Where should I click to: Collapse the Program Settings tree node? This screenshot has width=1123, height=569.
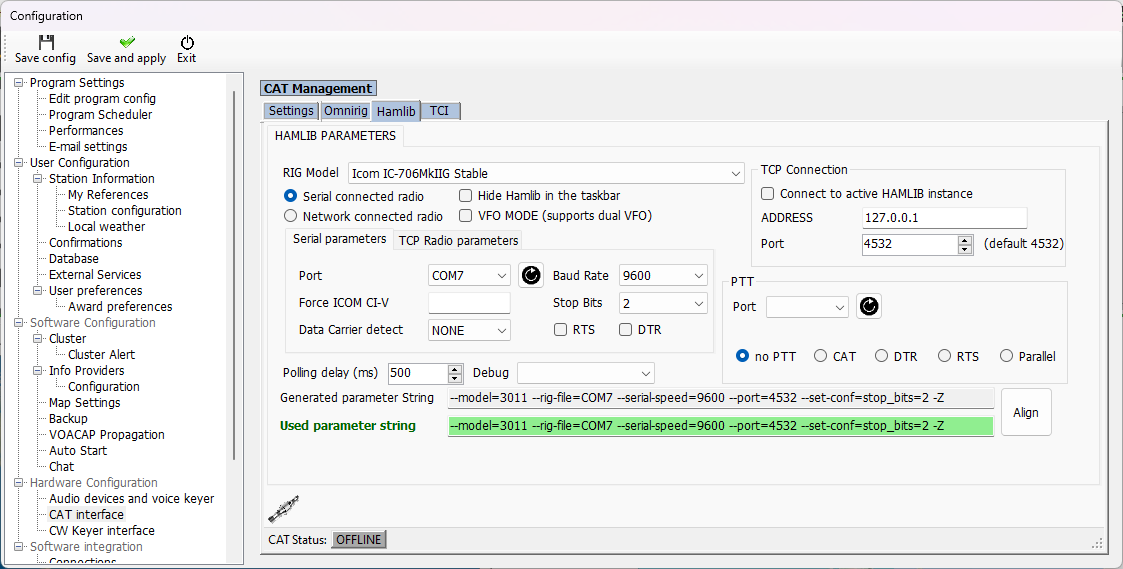(x=19, y=82)
